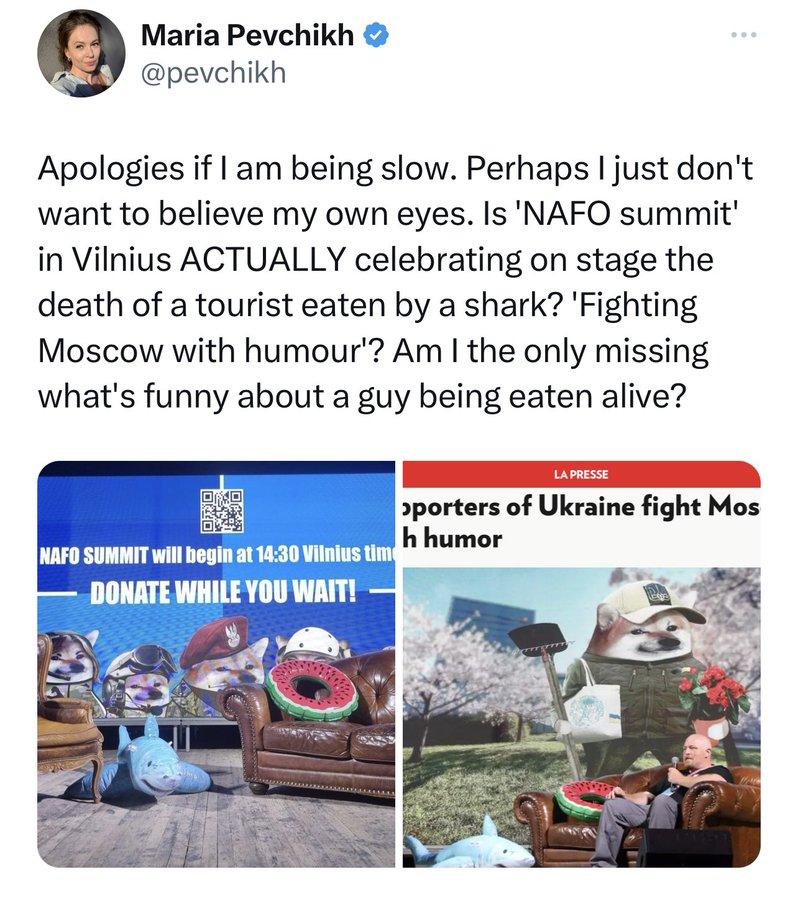Click the QR code on the stage screen
The width and height of the screenshot is (798, 900).
coord(221,509)
